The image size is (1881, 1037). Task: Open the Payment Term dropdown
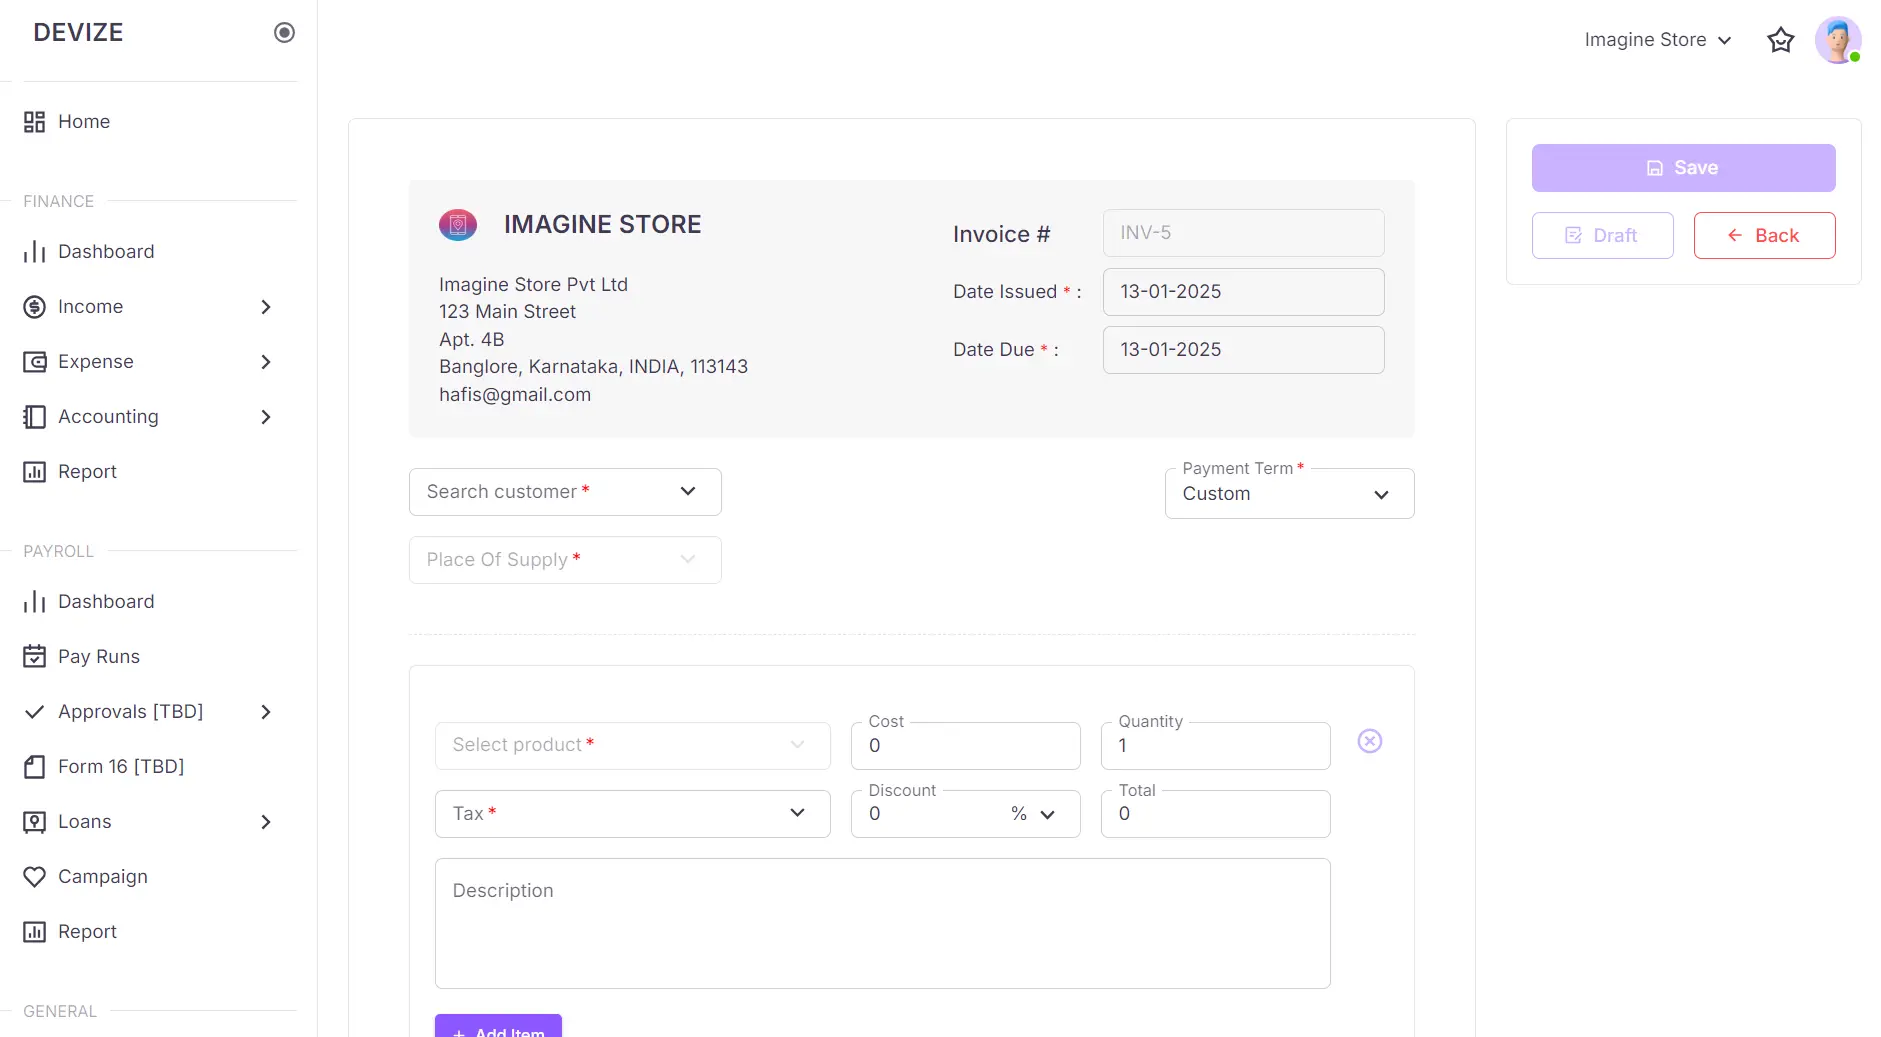[1289, 494]
